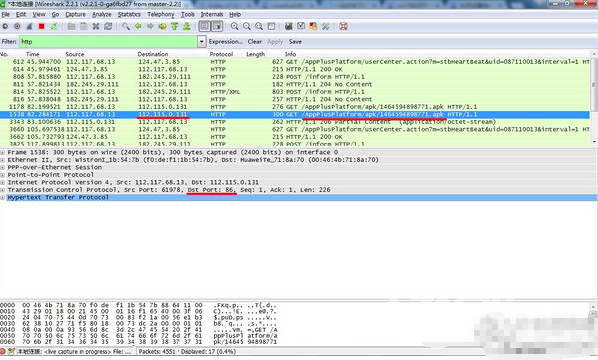
Task: Expand PPP-over-Ethernet Session node
Action: click(2, 167)
